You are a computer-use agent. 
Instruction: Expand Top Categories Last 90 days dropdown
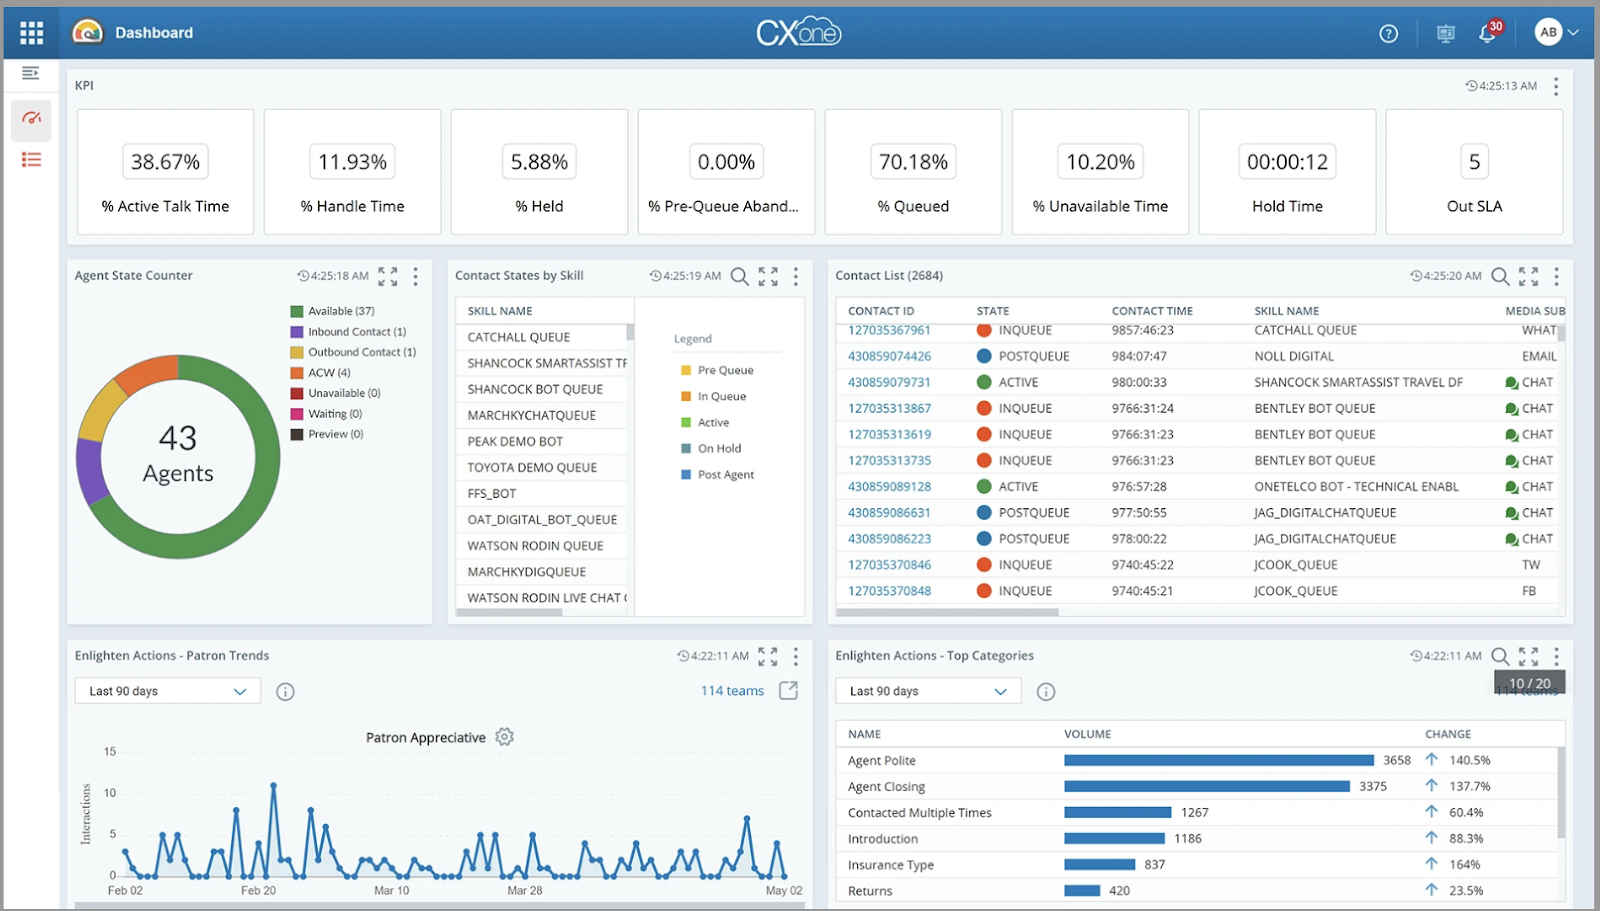[x=927, y=691]
